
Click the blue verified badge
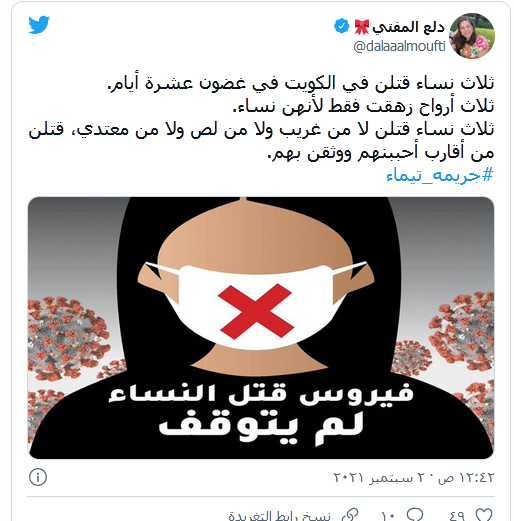(x=341, y=26)
